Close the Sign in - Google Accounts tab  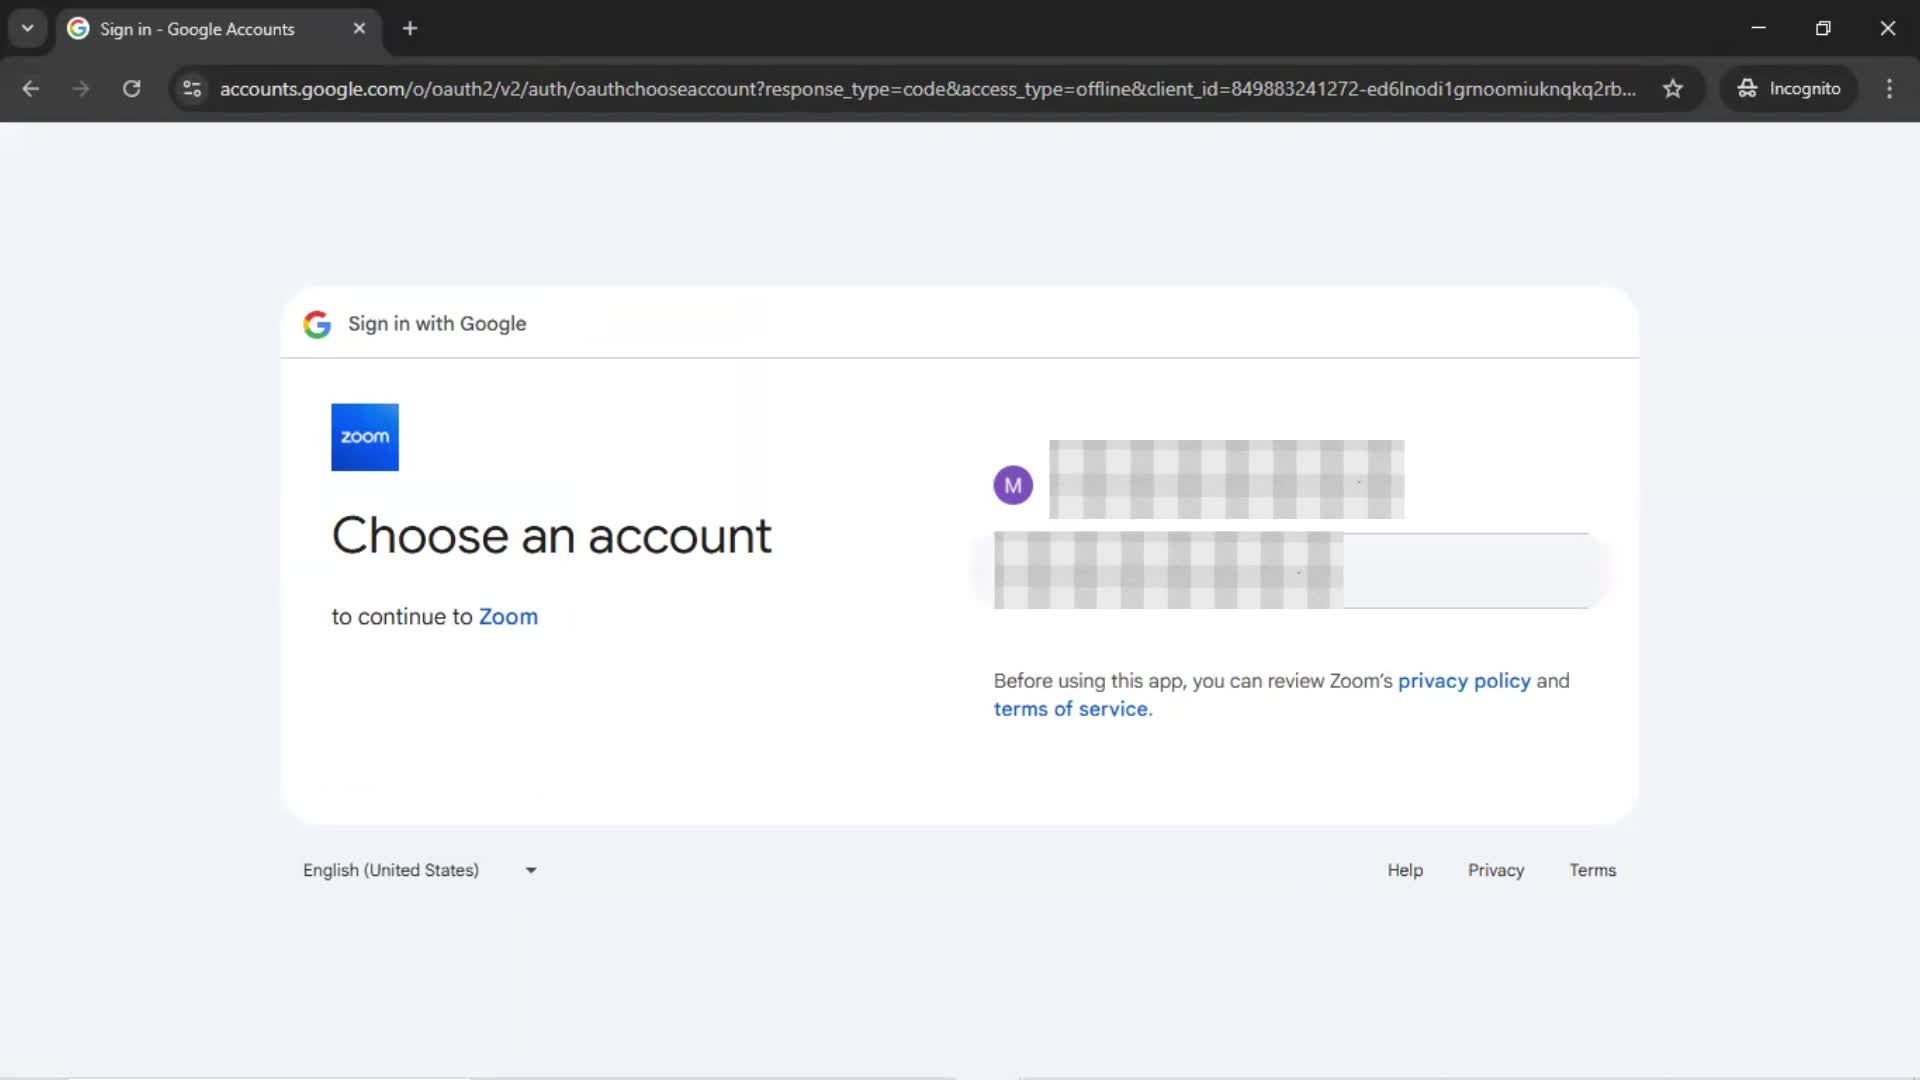pos(359,28)
